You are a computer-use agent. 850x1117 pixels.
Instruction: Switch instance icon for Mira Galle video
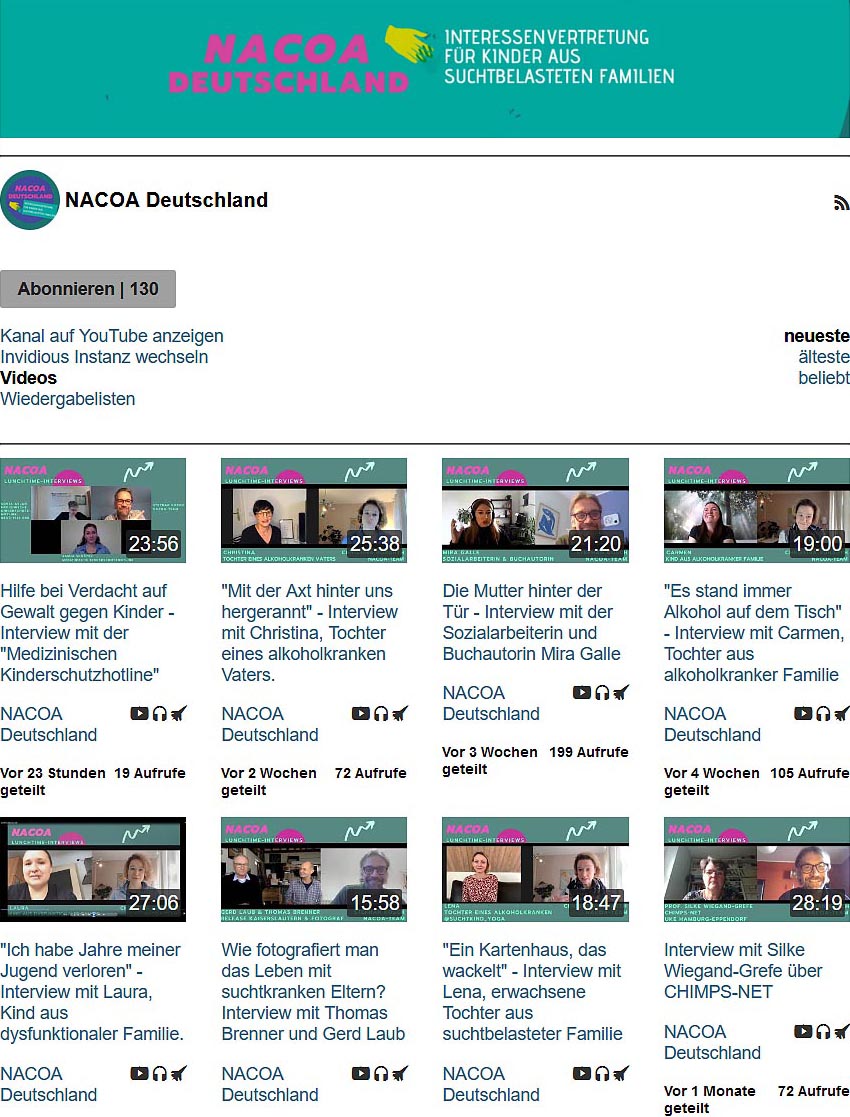click(622, 692)
